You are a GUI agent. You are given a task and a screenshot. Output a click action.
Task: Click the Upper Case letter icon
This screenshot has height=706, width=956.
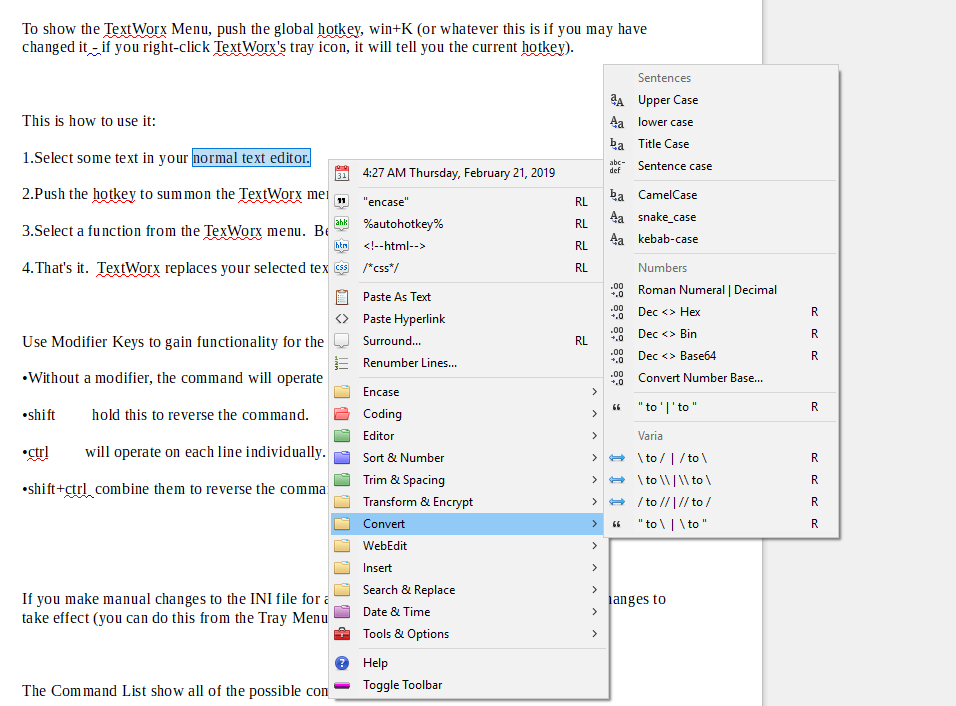(617, 100)
